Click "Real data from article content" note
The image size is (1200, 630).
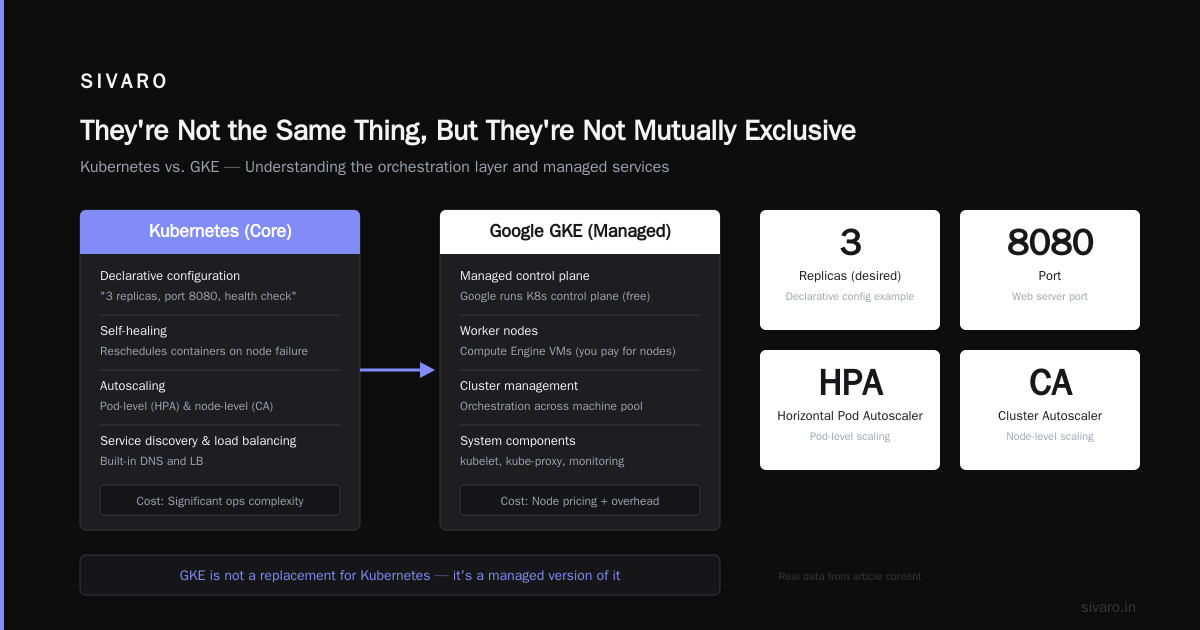[x=850, y=576]
